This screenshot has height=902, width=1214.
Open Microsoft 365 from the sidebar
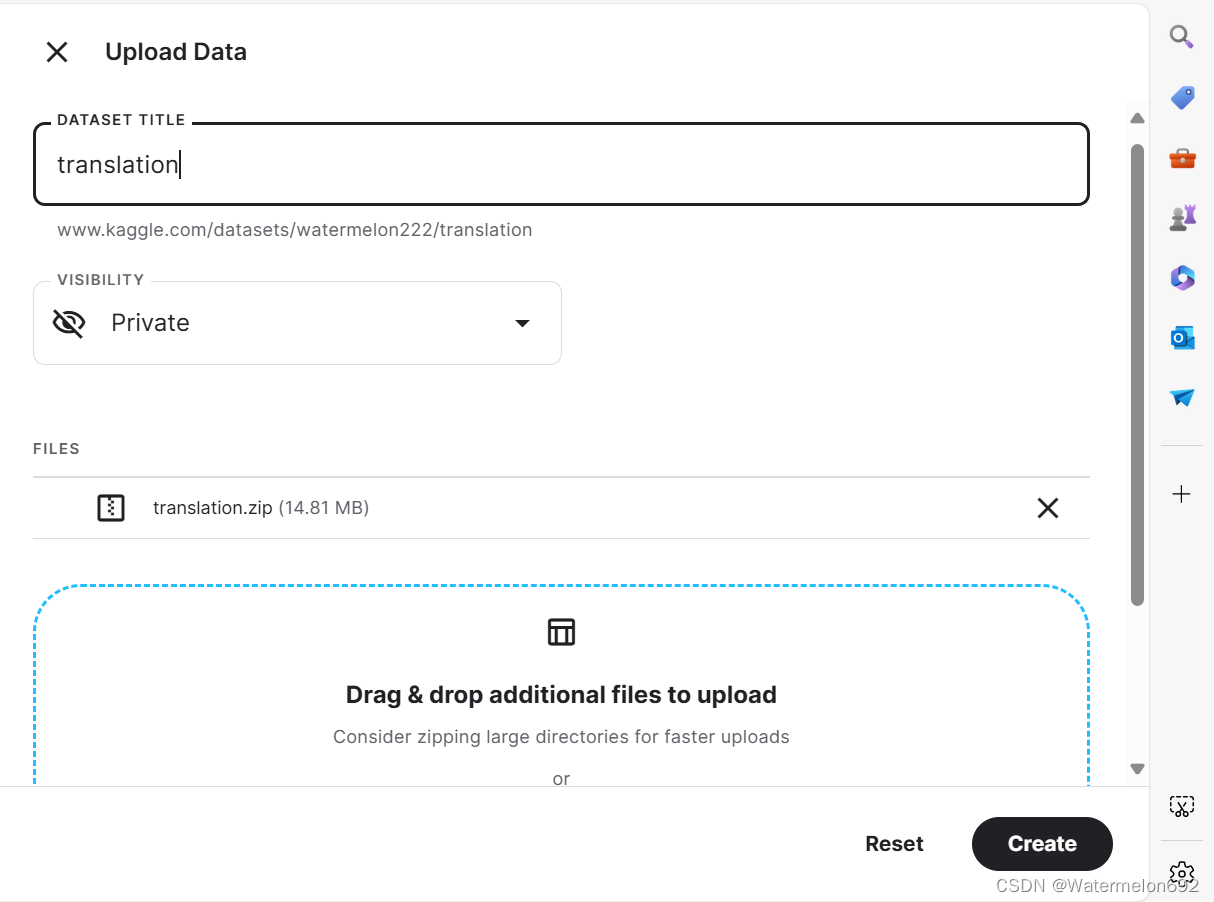(1182, 277)
